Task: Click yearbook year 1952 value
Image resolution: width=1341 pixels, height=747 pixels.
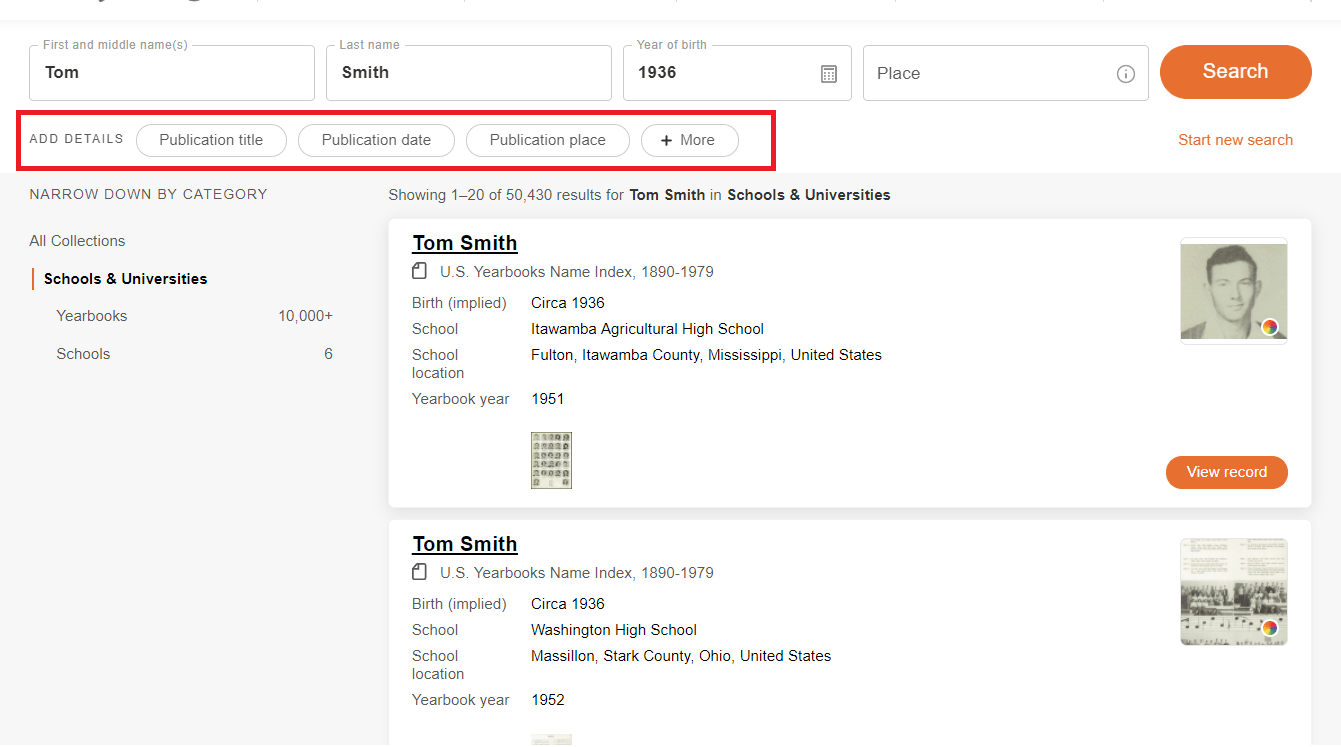Action: (x=548, y=700)
